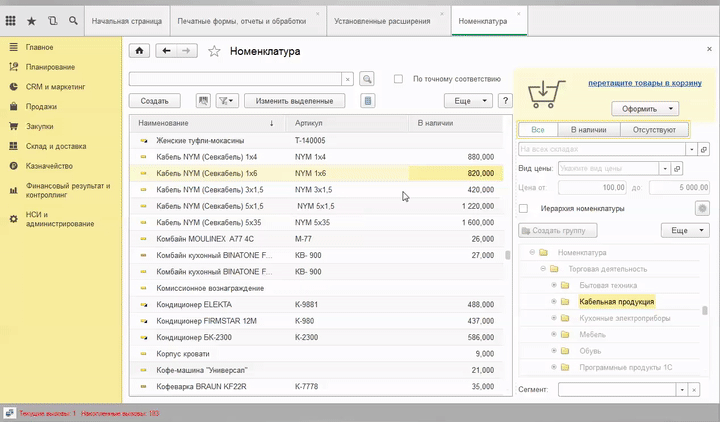Select the Все filter toggle
The height and width of the screenshot is (422, 720).
tap(538, 130)
